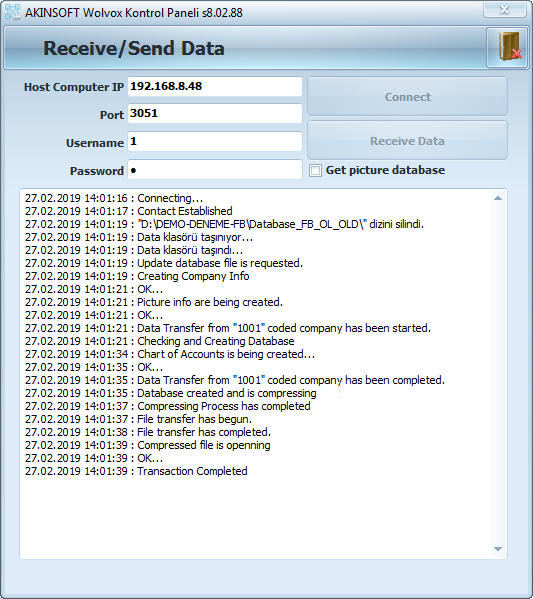
Task: Enable Get picture database checkbox
Action: pos(315,170)
